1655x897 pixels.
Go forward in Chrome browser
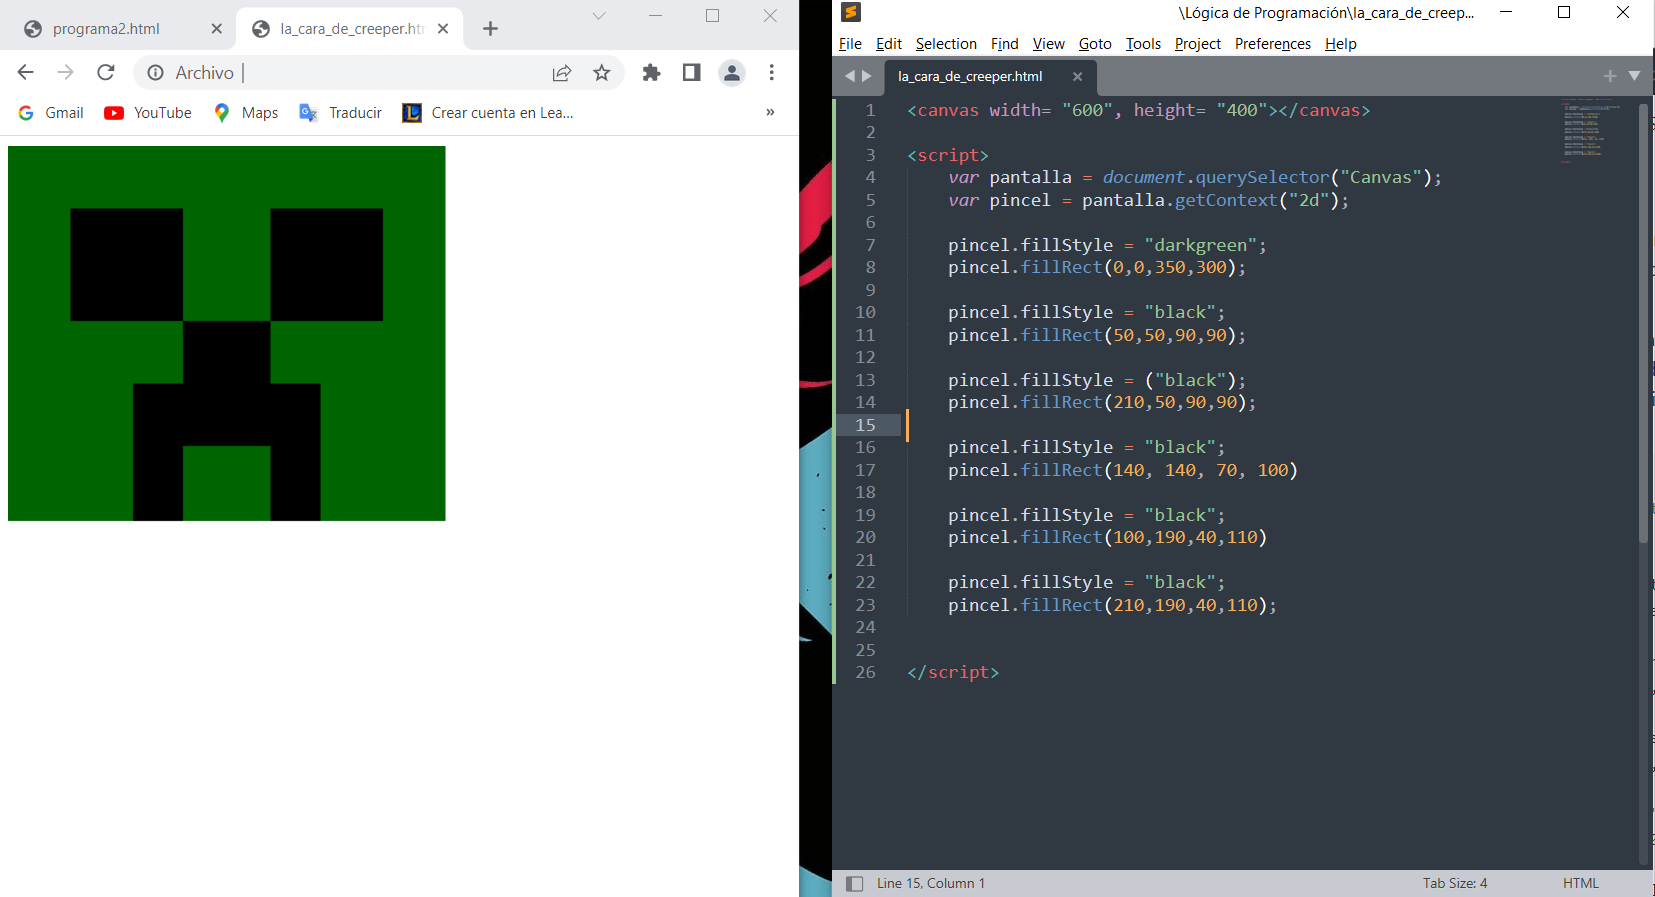66,72
